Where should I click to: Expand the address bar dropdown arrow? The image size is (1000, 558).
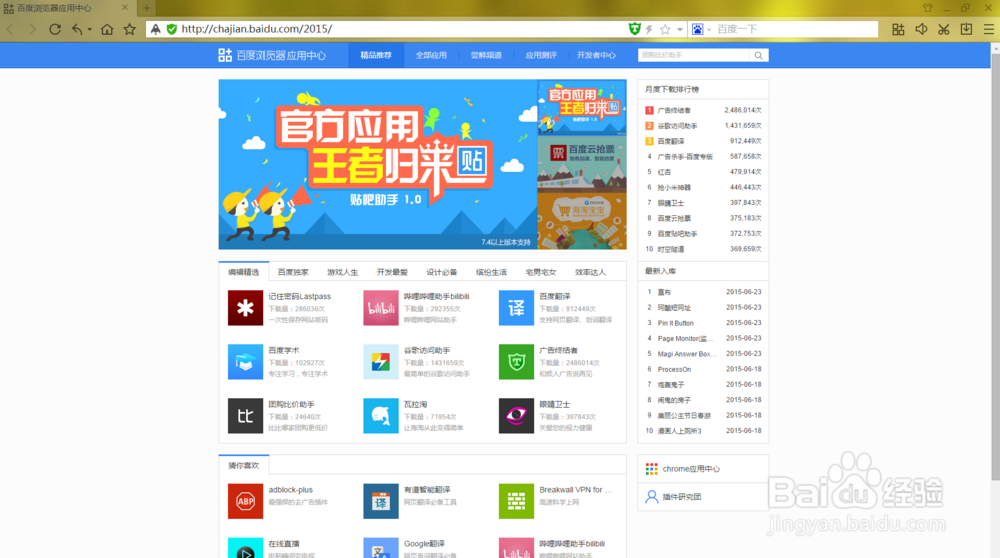pos(680,29)
